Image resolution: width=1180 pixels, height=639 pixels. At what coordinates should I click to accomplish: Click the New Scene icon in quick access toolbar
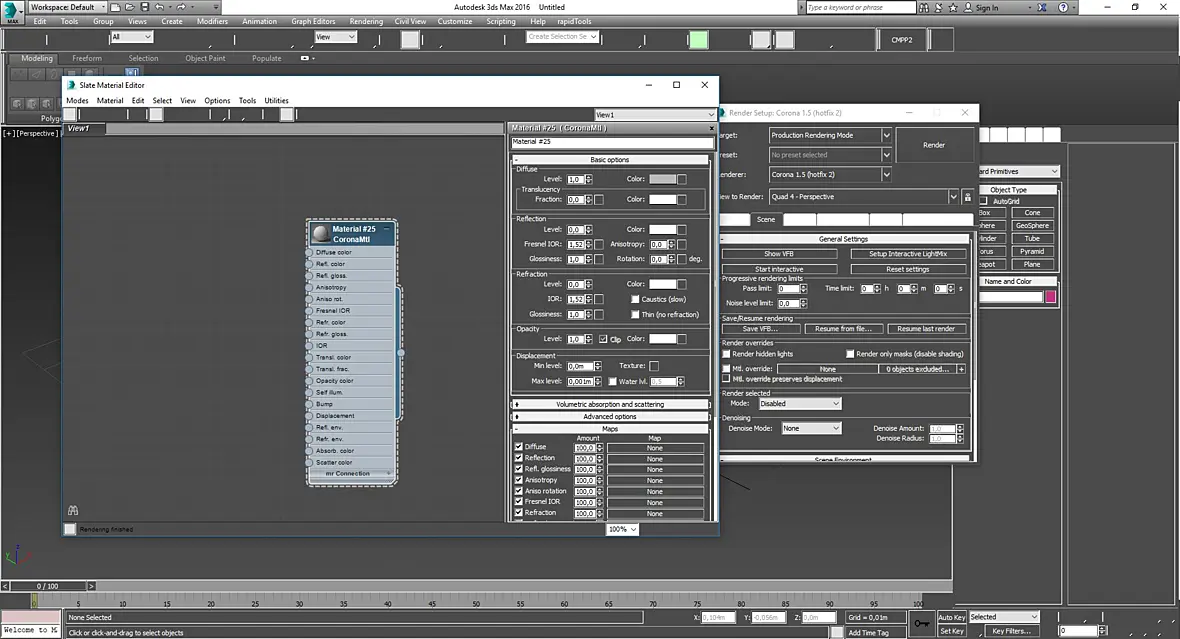pos(115,7)
